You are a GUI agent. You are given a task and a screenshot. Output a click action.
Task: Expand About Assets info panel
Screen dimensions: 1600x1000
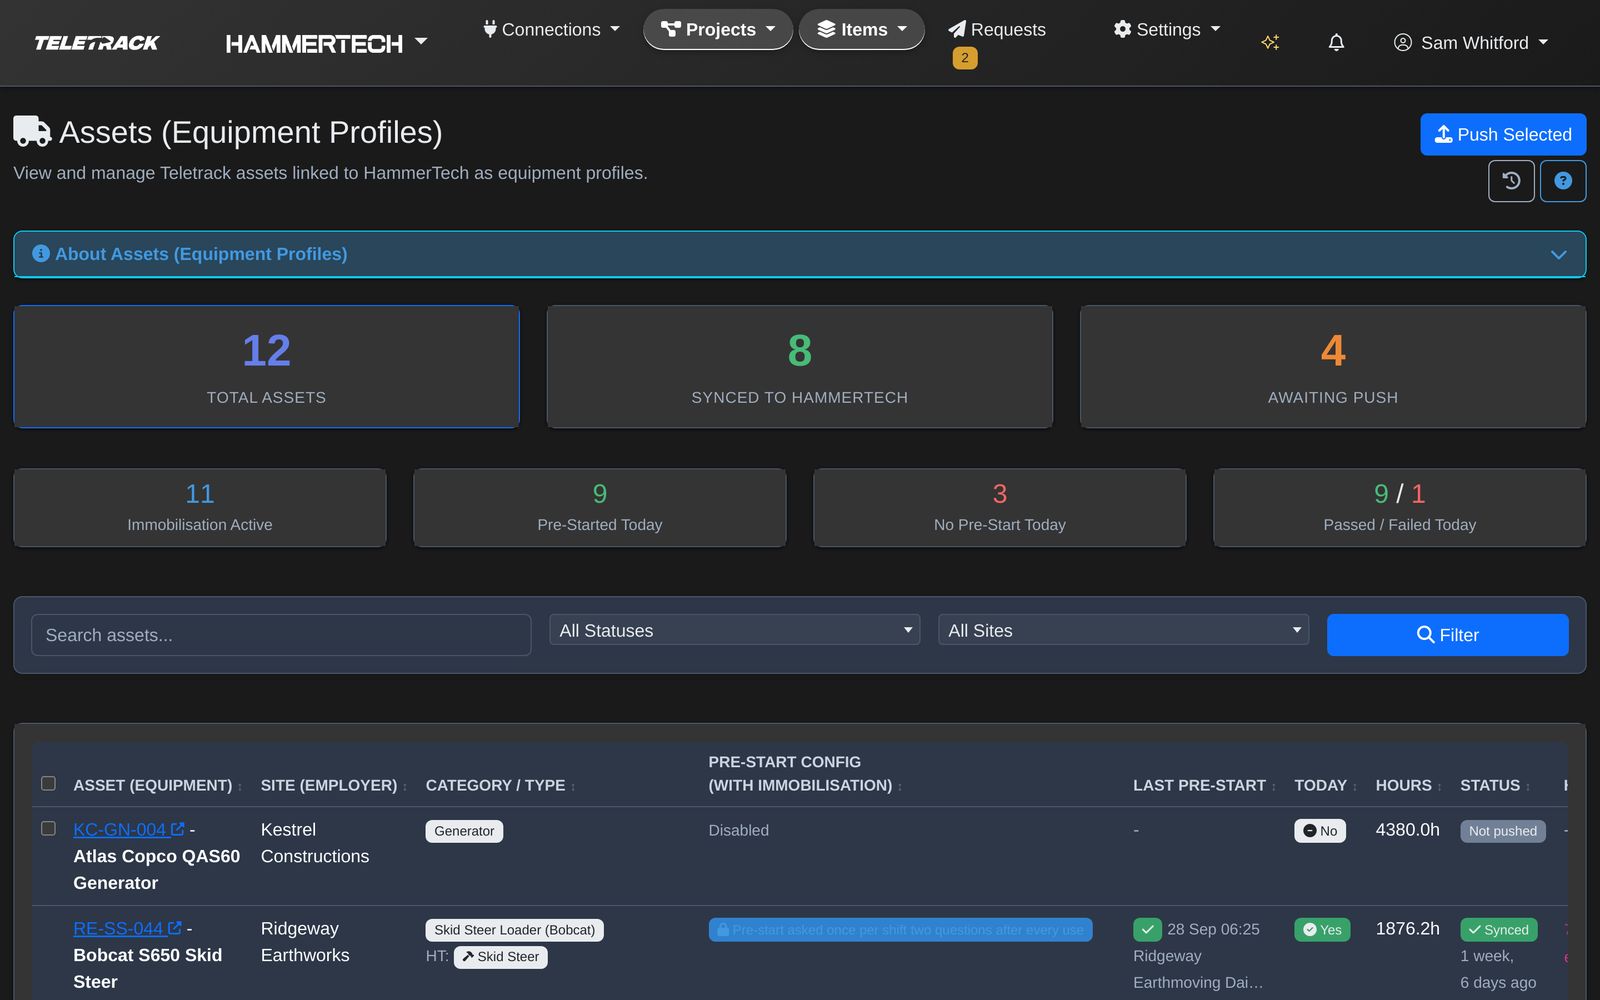[x=799, y=254]
